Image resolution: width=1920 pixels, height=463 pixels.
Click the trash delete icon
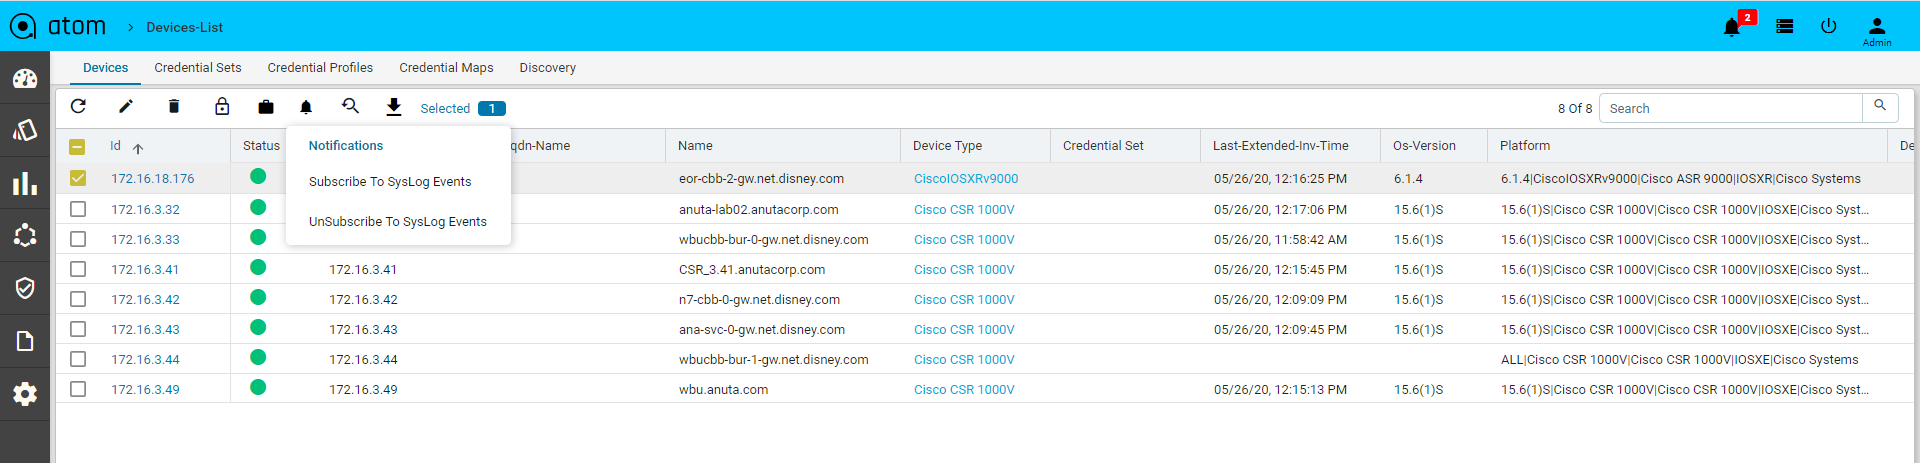tap(174, 106)
